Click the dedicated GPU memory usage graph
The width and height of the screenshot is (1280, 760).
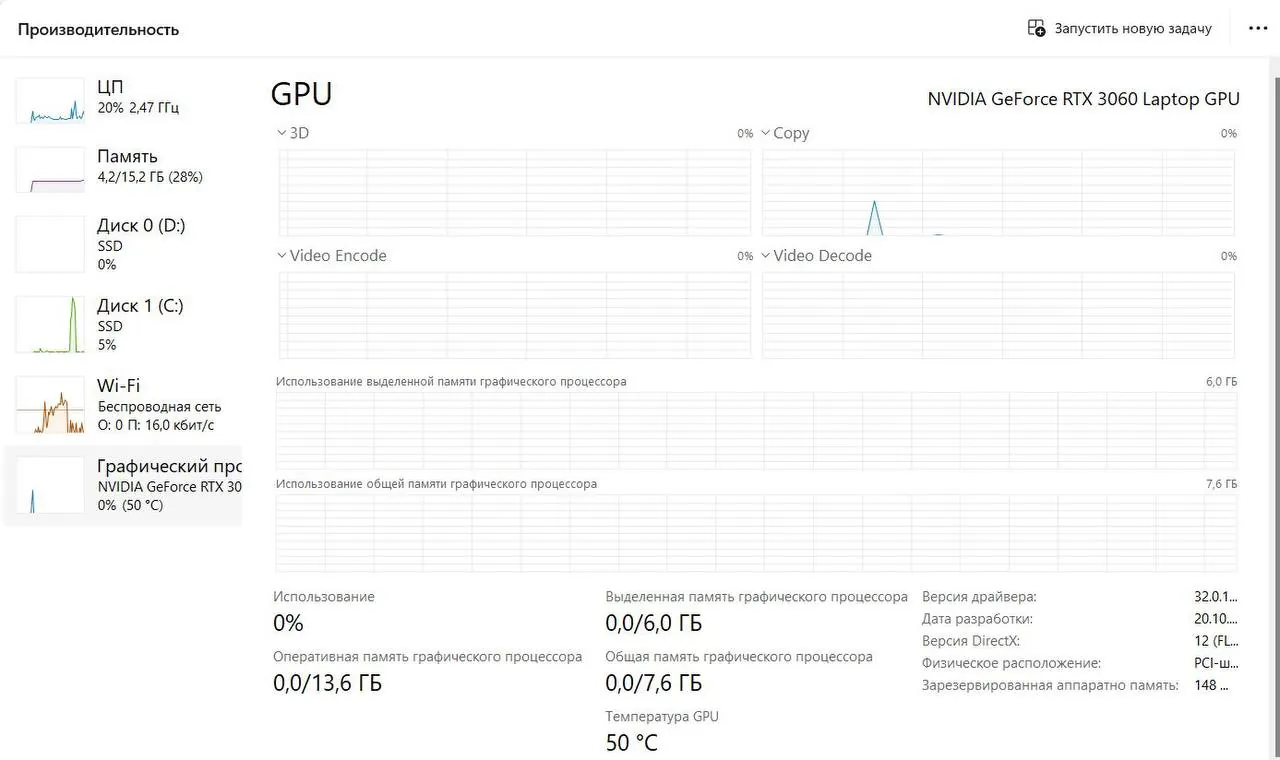point(756,430)
